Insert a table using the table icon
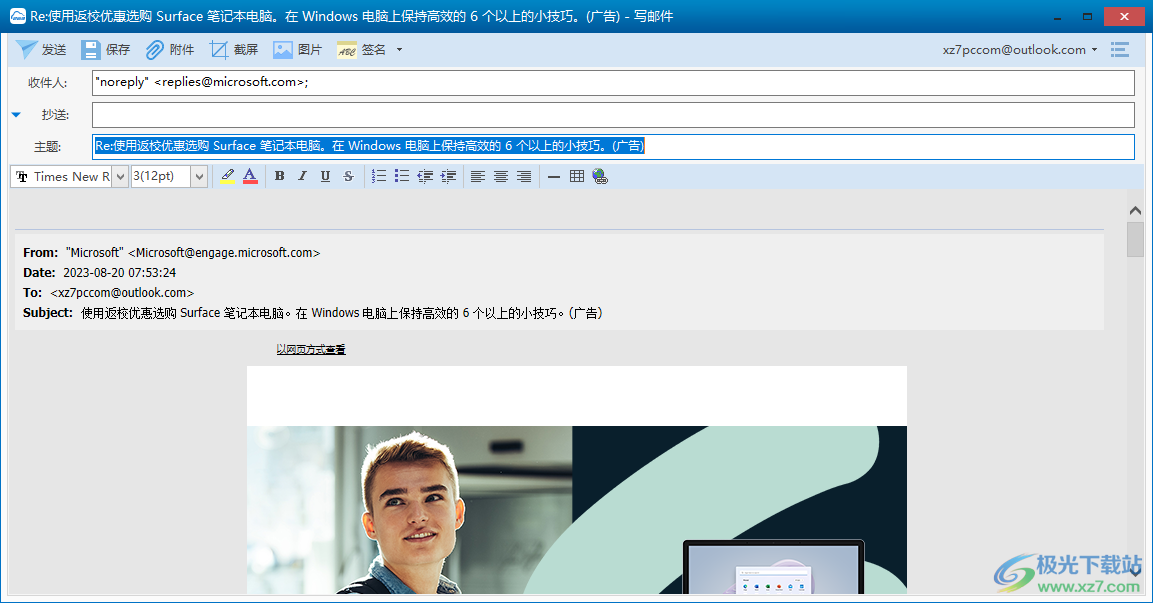 (577, 177)
